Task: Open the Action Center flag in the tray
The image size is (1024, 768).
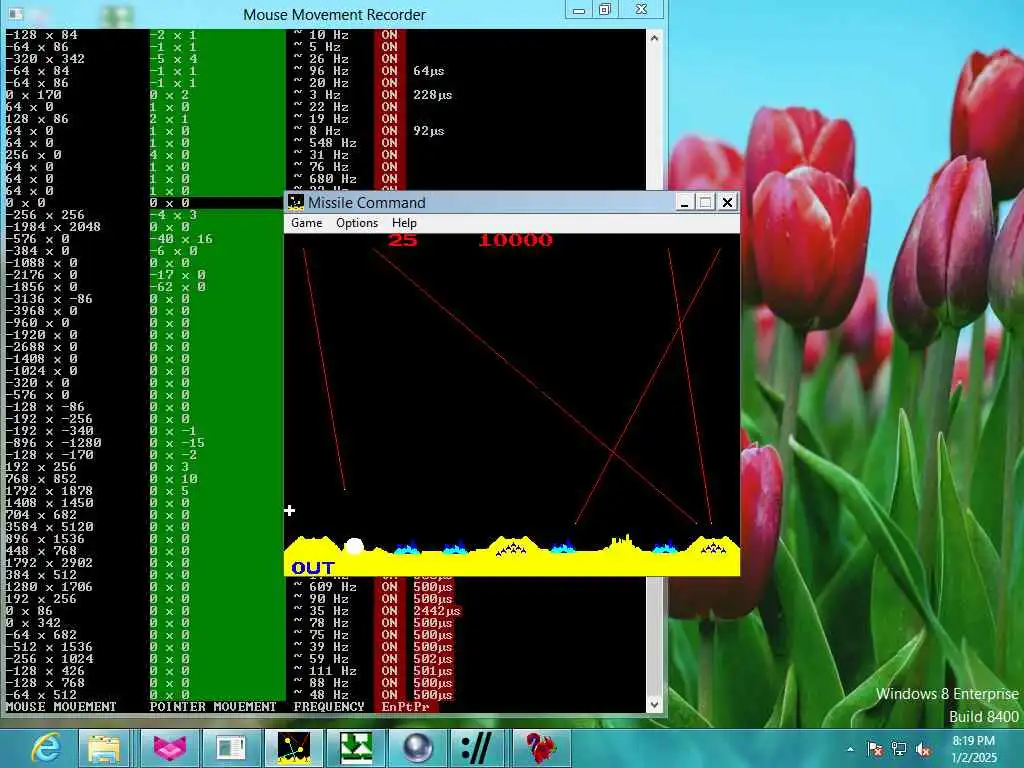Action: [x=874, y=749]
